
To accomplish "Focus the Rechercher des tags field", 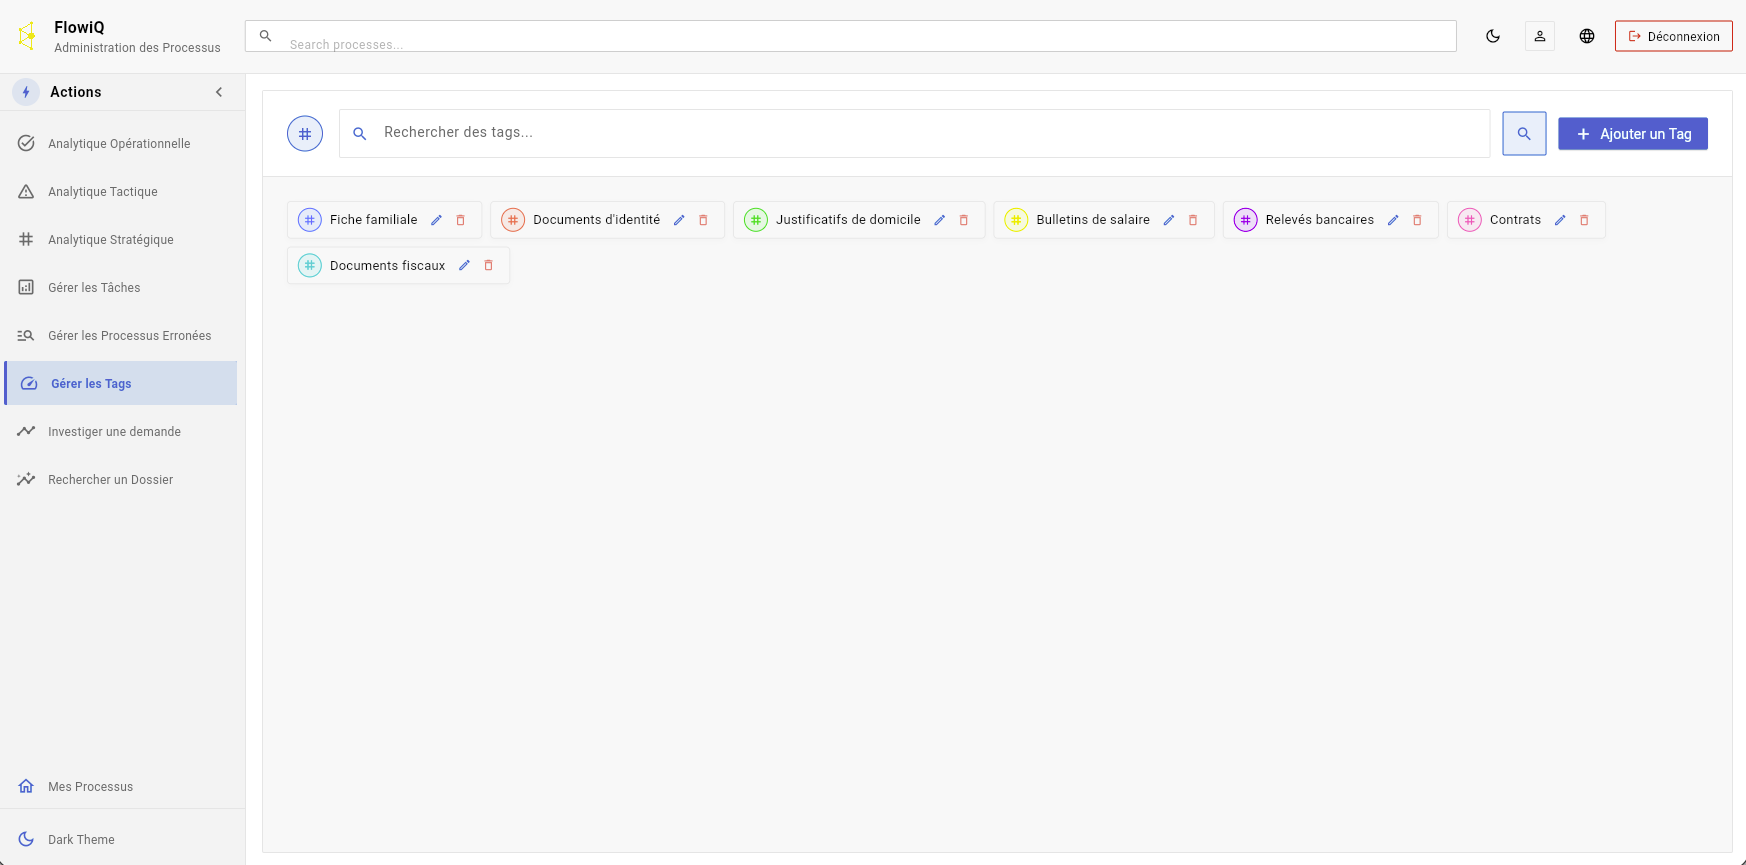I will point(914,133).
